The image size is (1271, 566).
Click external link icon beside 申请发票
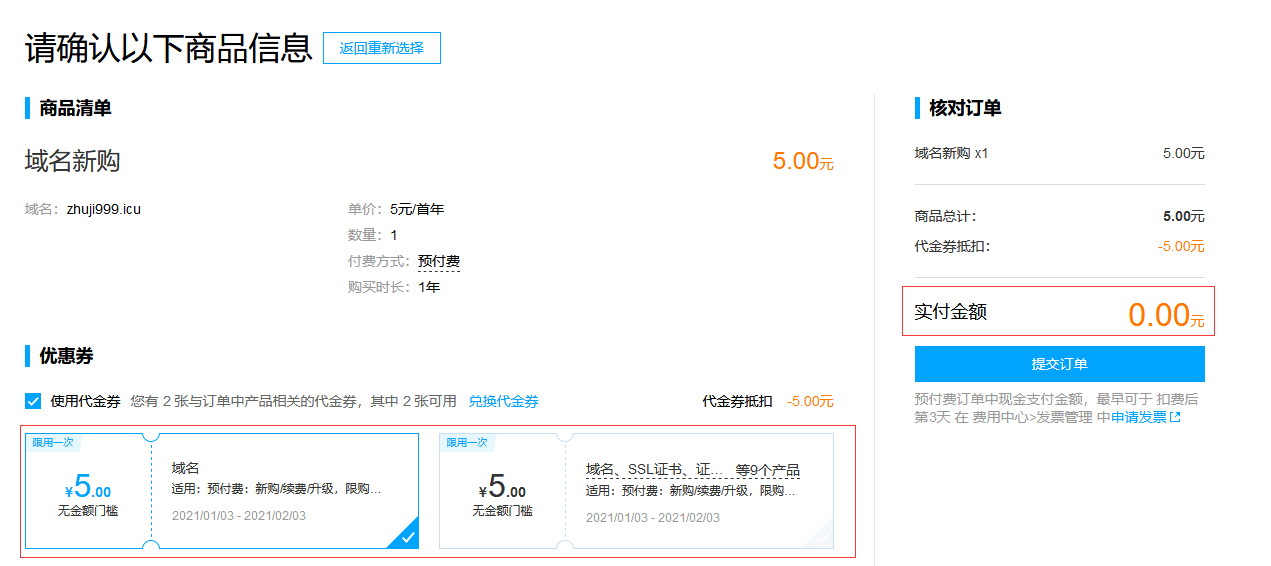1175,417
